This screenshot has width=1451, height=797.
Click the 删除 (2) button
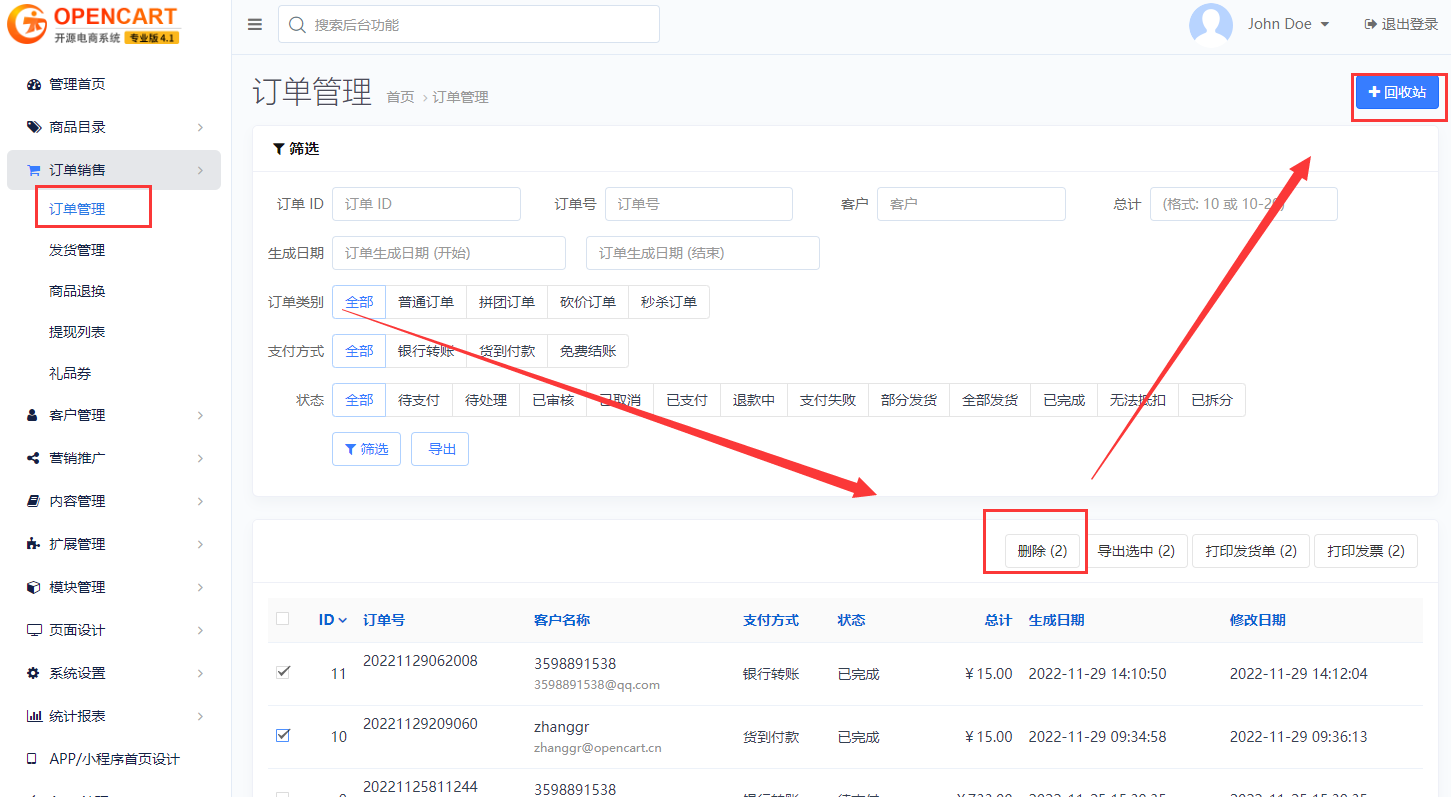(x=1041, y=551)
